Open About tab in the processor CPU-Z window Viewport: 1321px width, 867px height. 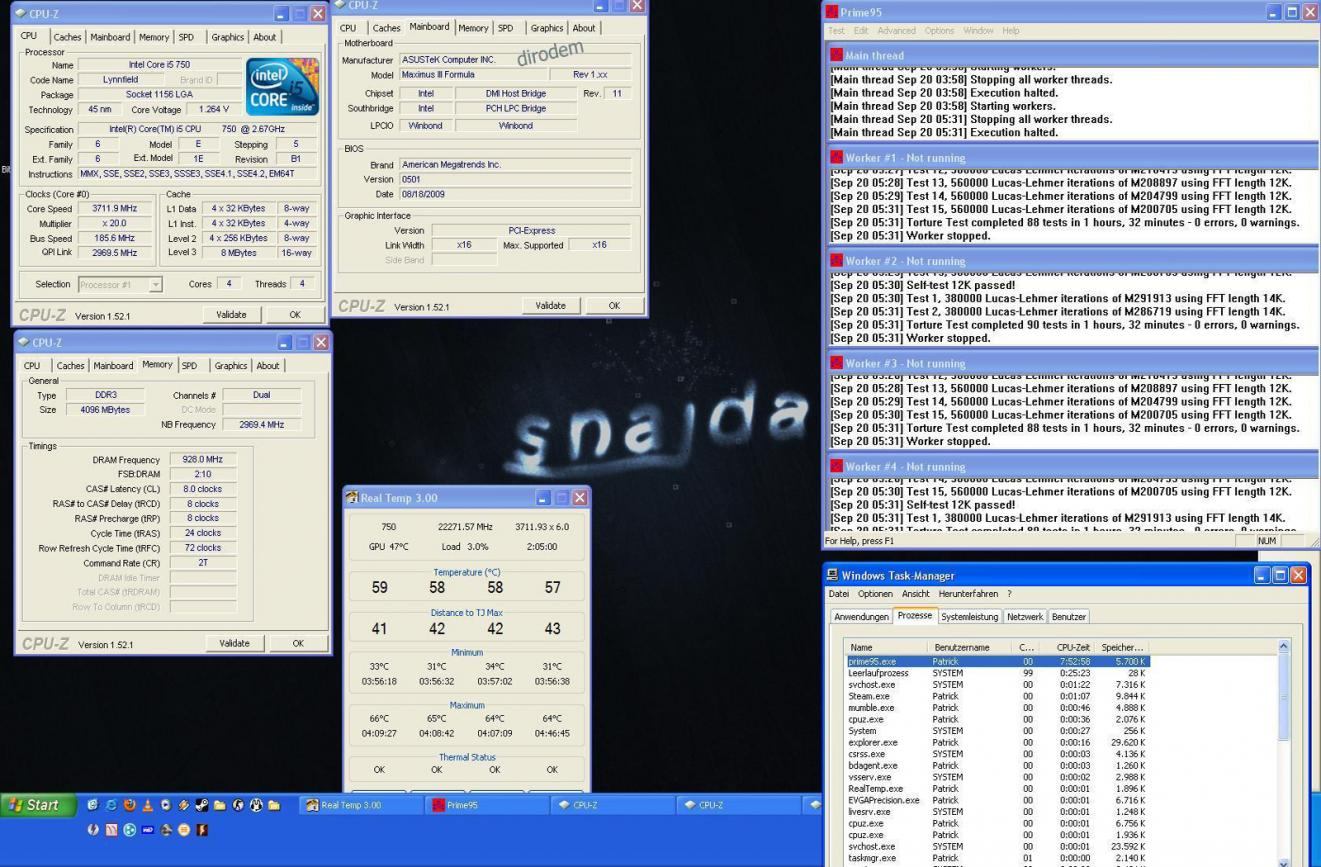(x=264, y=37)
